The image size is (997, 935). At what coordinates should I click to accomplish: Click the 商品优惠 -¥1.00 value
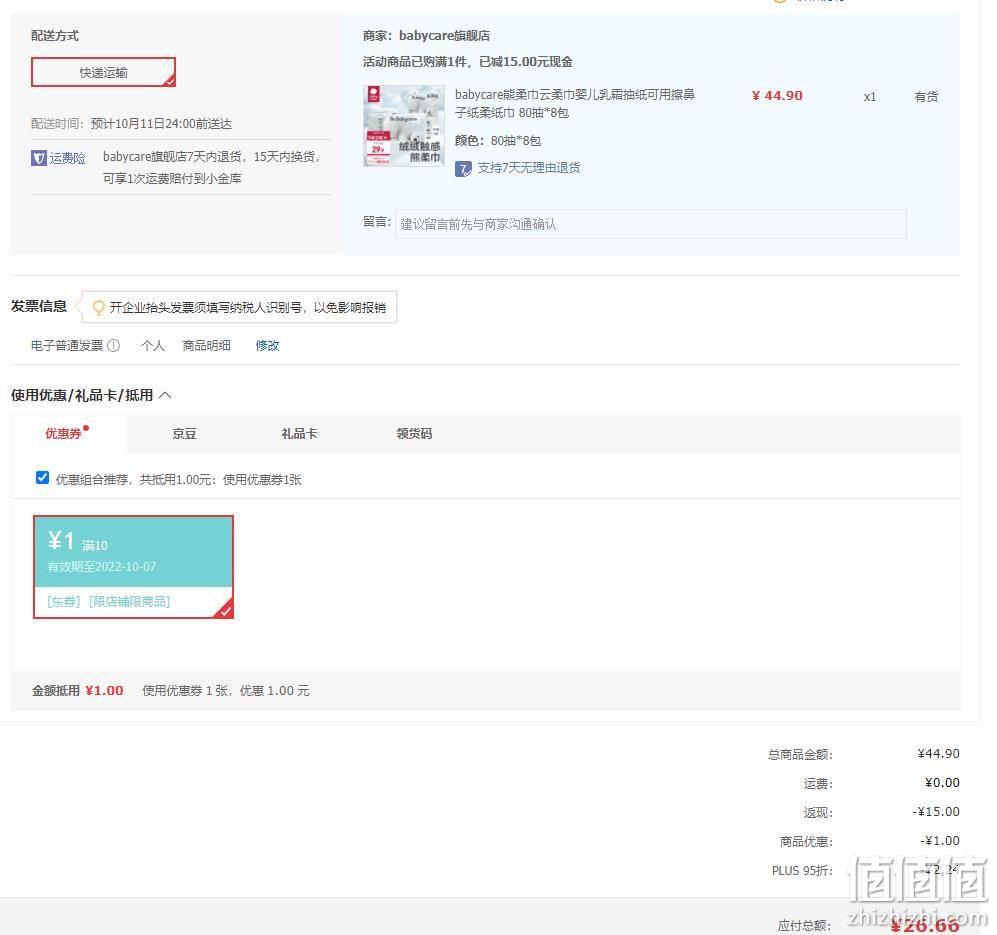pos(940,841)
